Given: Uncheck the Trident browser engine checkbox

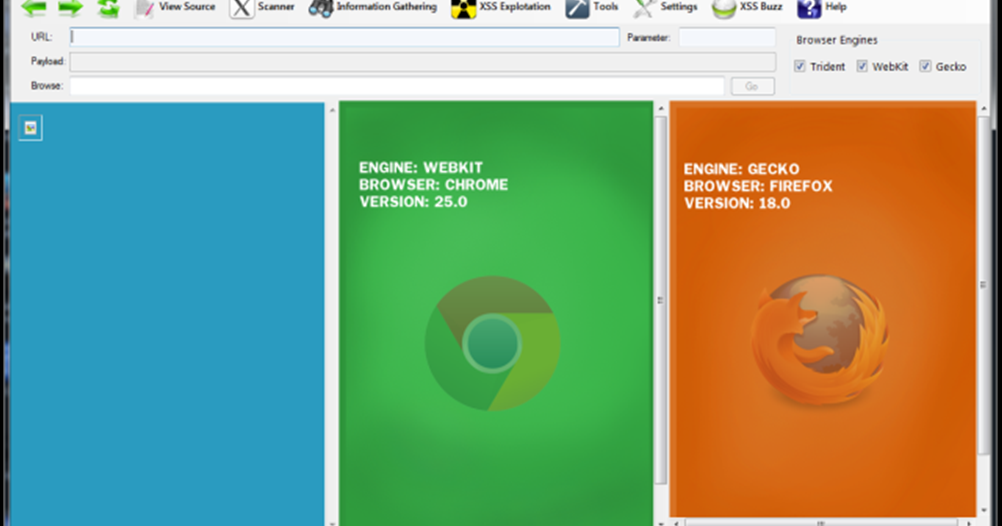Looking at the screenshot, I should (799, 66).
